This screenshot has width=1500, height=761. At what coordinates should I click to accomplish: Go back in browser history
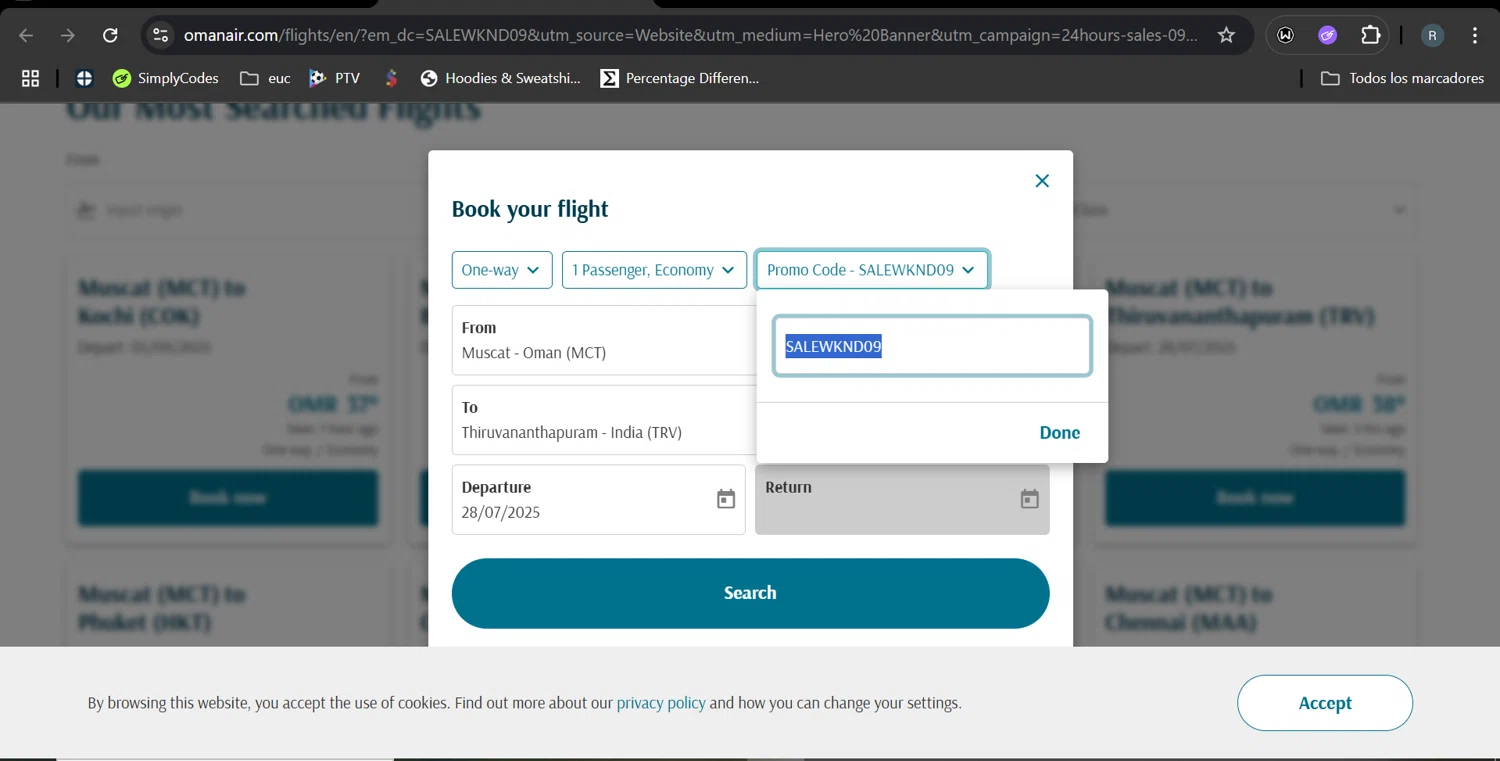26,35
